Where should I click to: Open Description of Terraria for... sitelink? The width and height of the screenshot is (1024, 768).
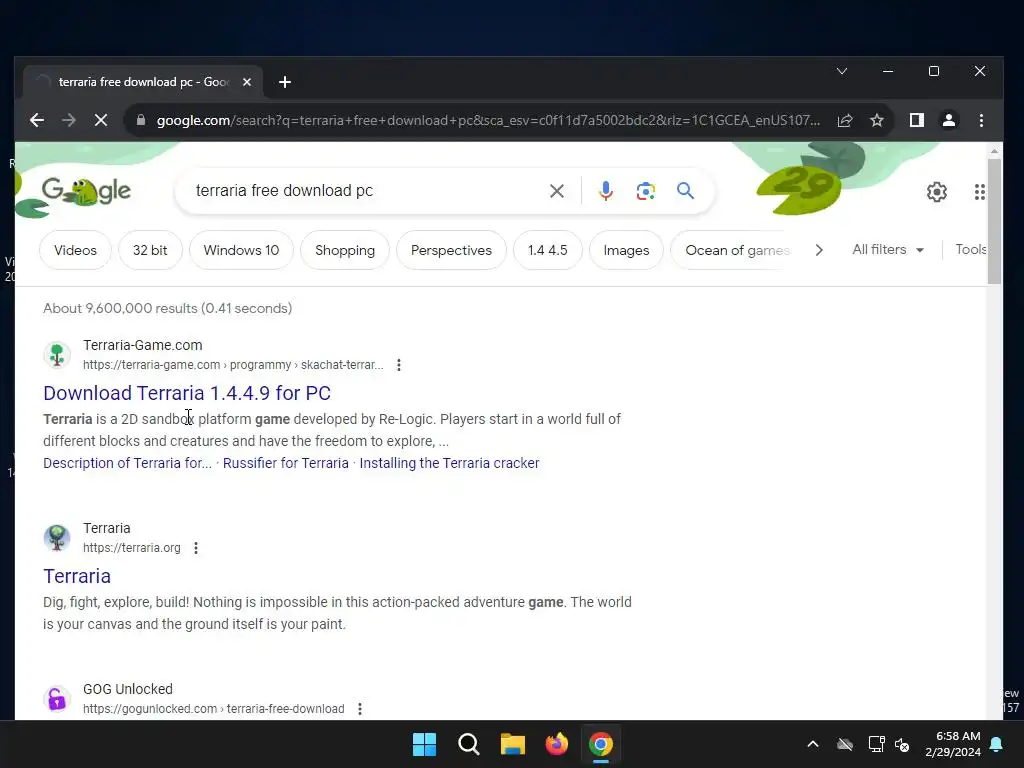point(127,463)
